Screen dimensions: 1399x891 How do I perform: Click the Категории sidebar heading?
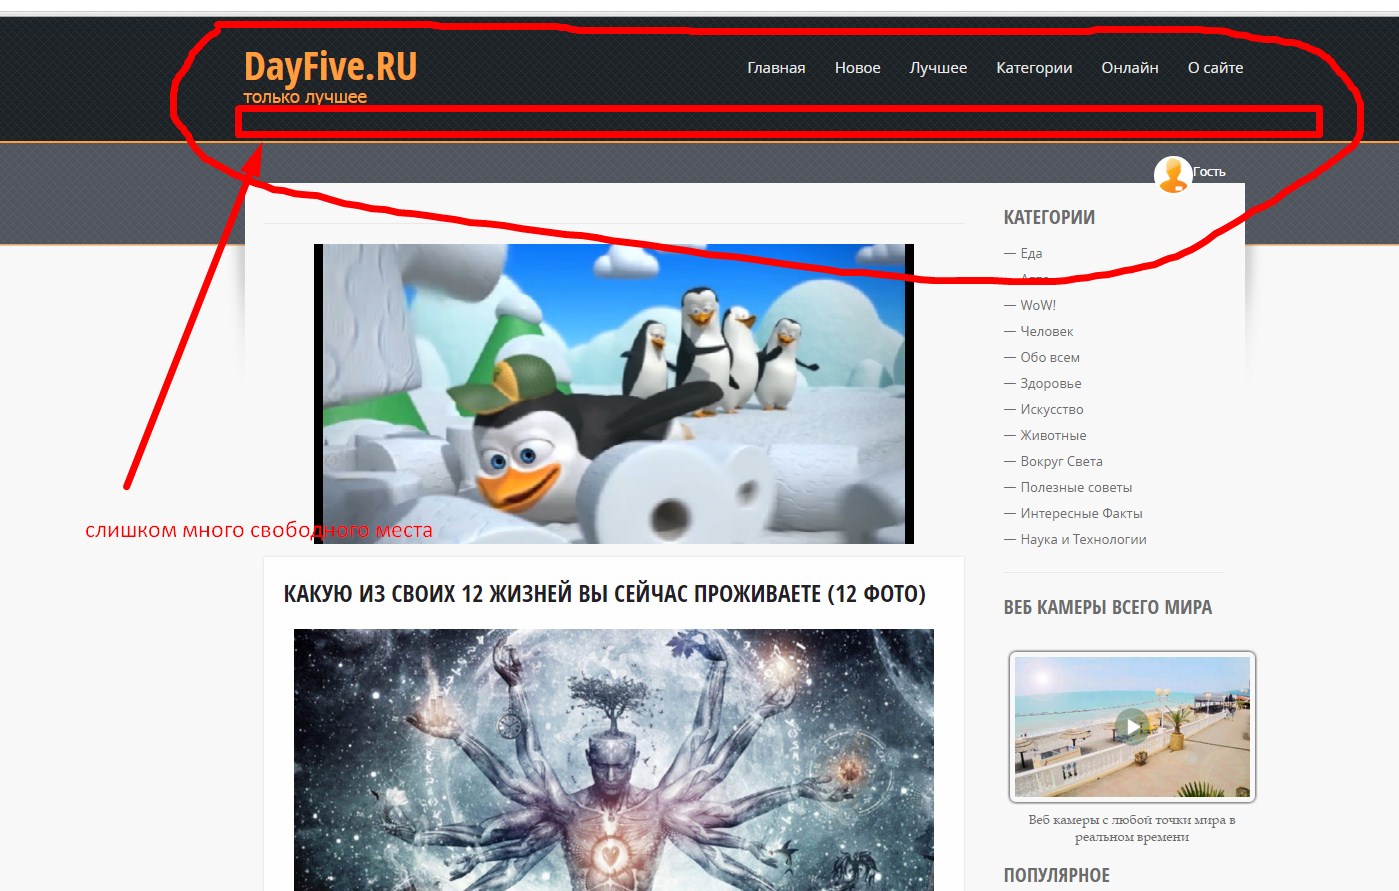click(x=1049, y=217)
